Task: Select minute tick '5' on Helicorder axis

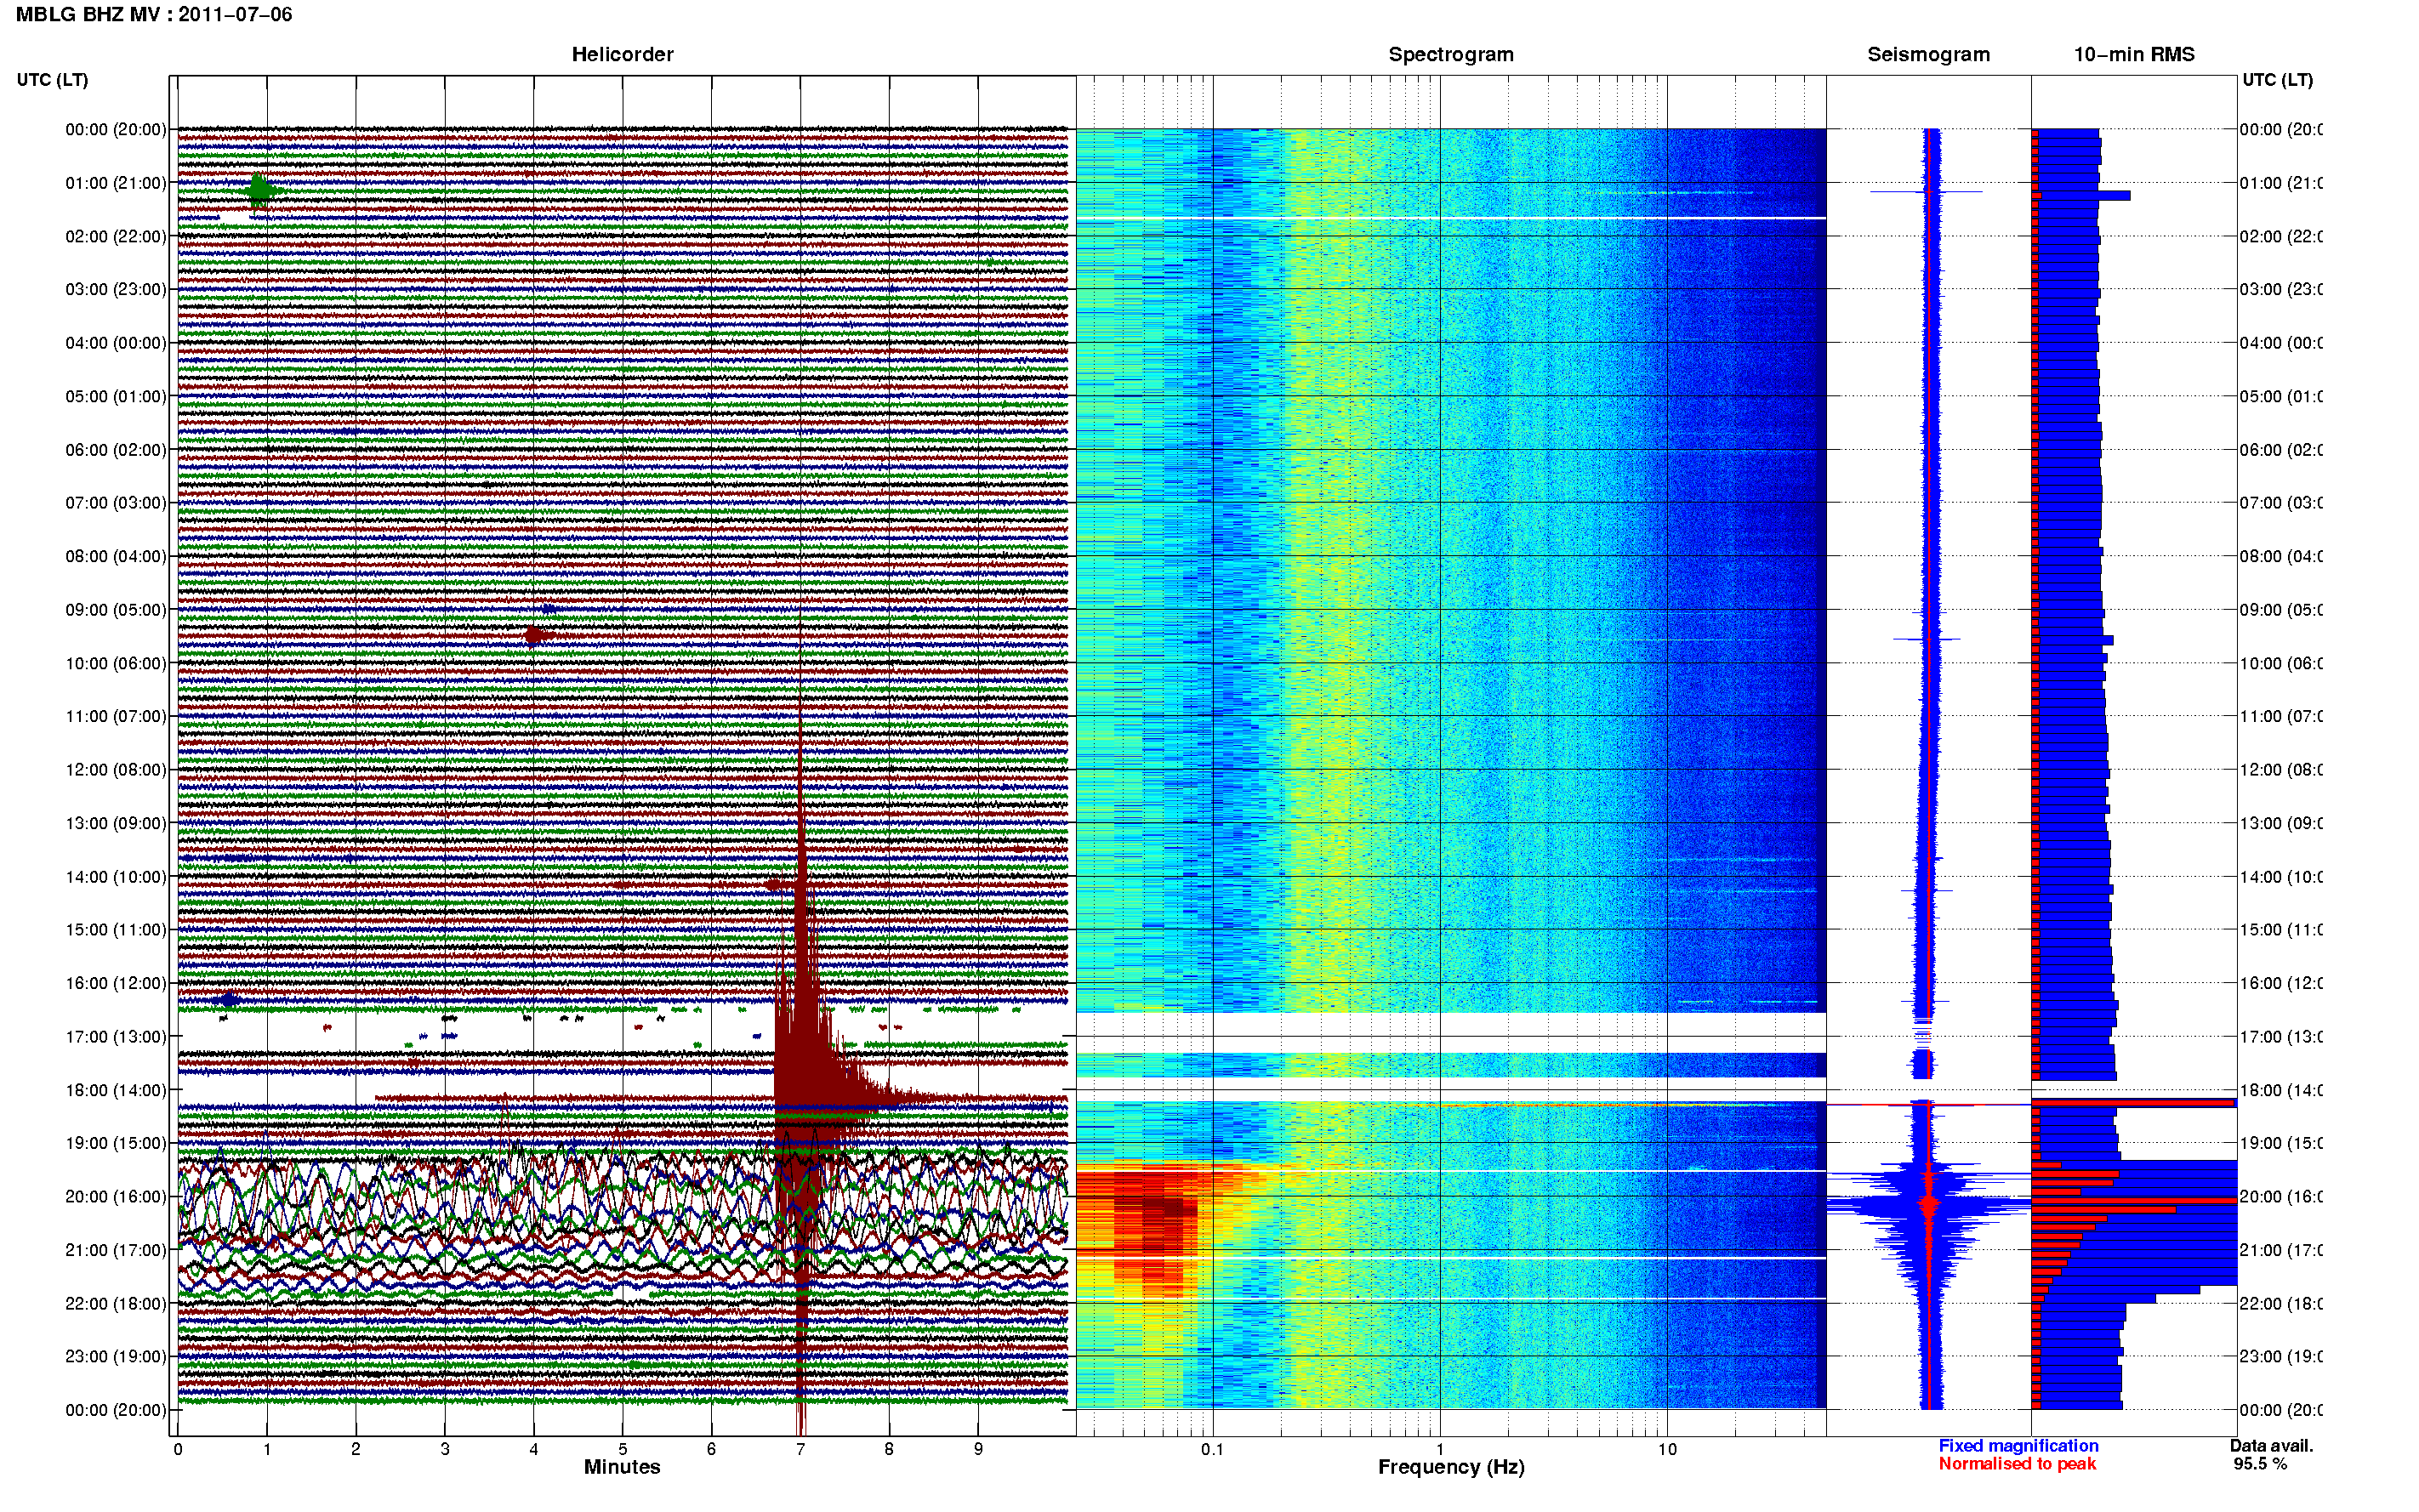Action: point(622,1449)
